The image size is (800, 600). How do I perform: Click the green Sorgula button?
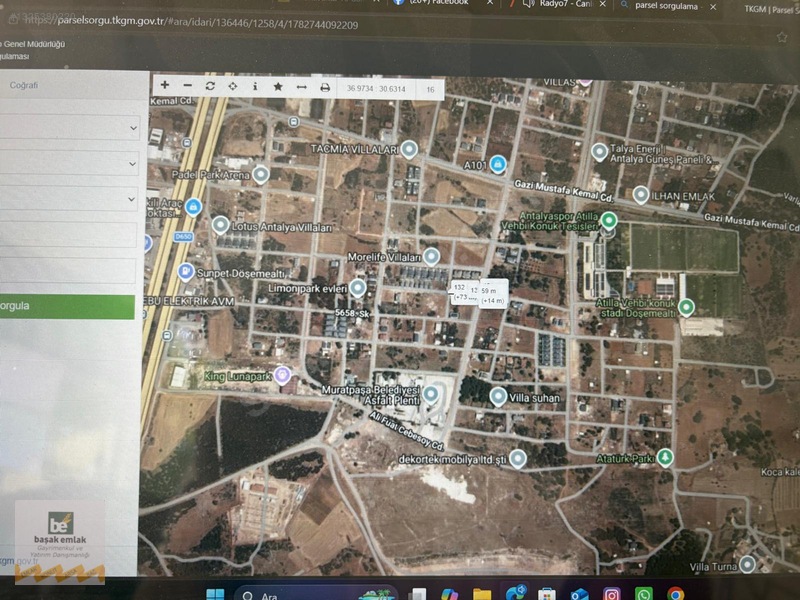pyautogui.click(x=67, y=307)
